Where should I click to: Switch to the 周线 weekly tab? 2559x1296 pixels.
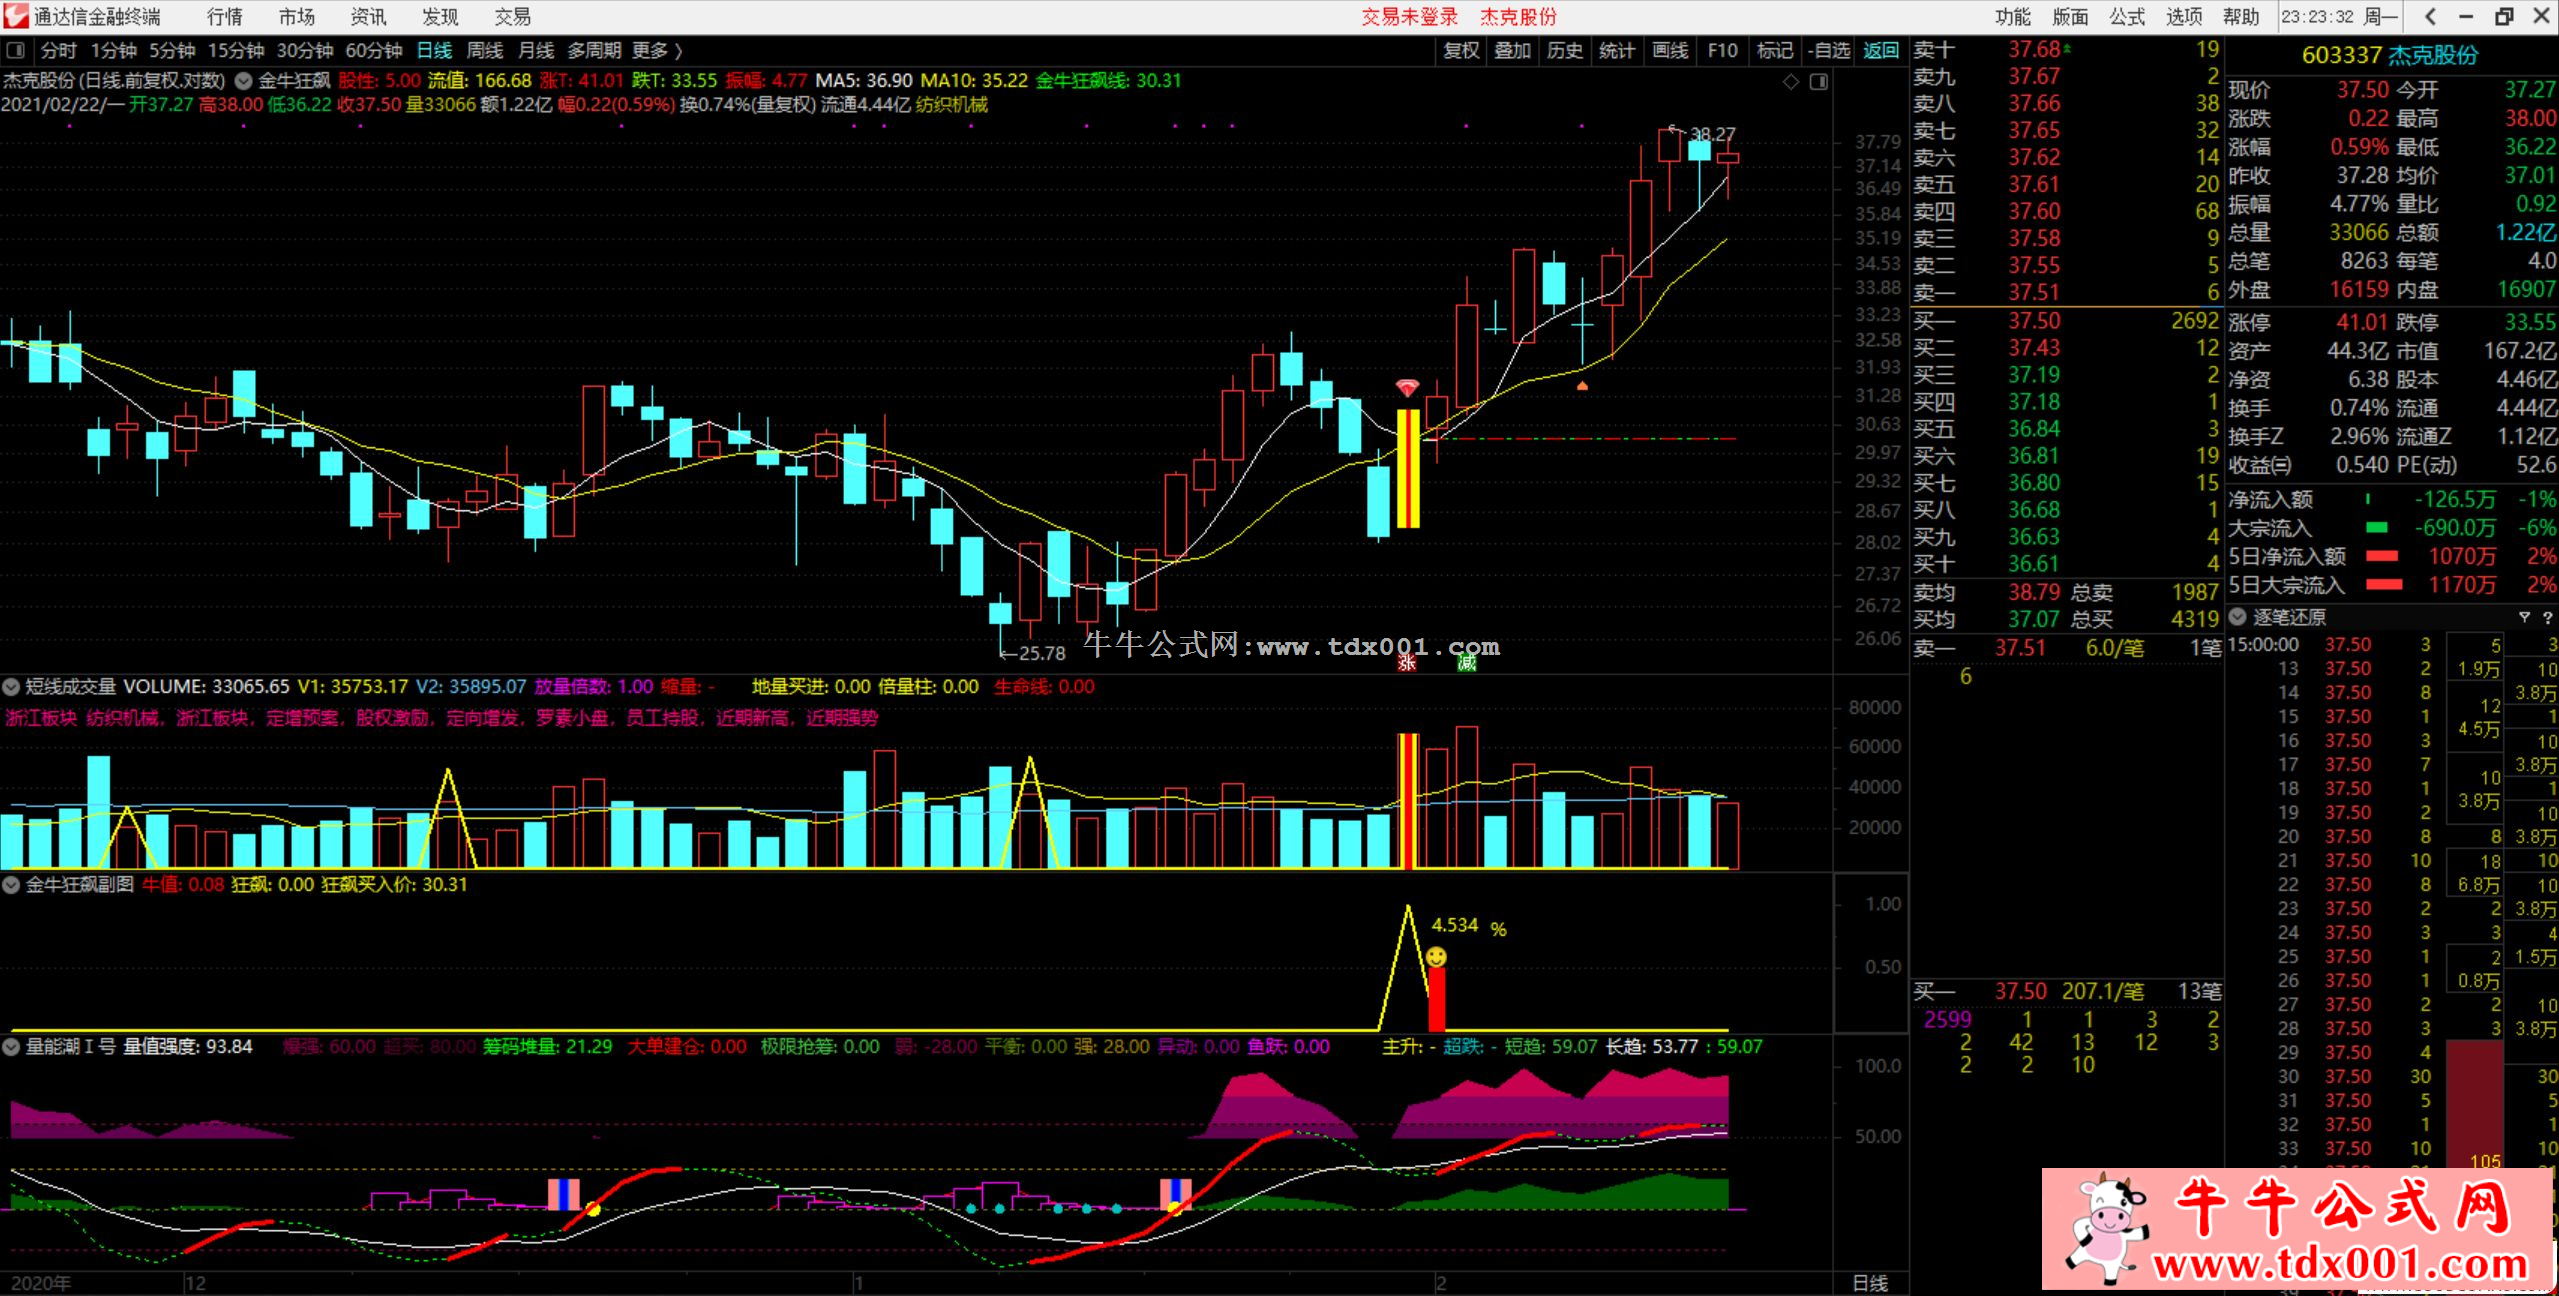(x=485, y=50)
